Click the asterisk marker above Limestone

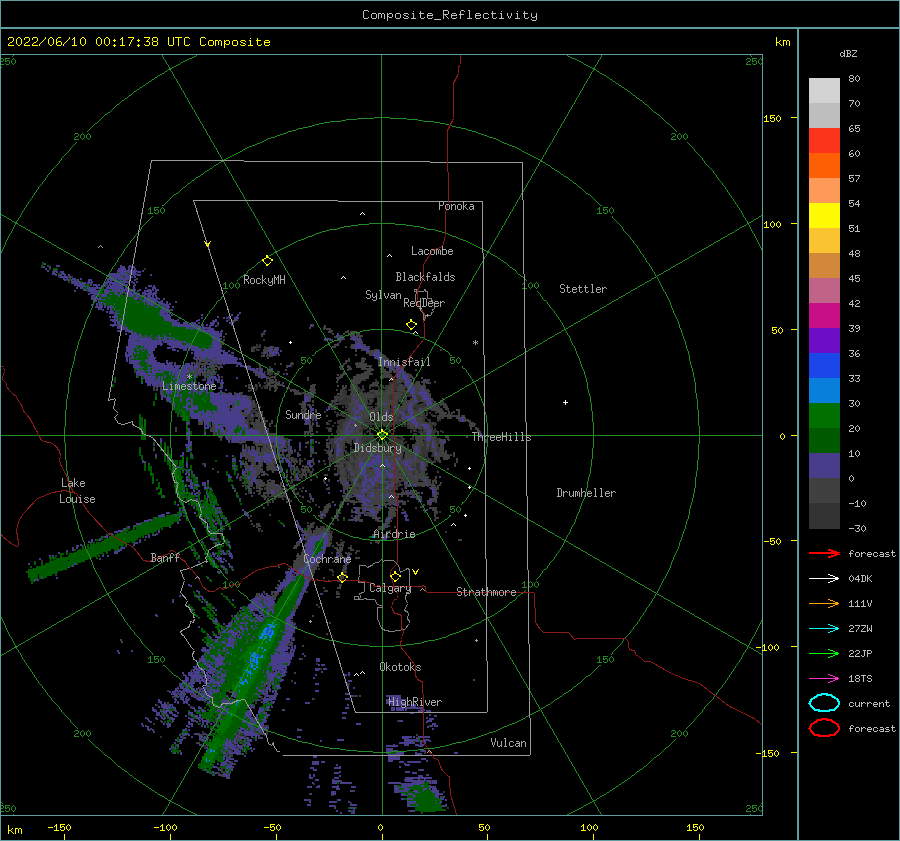[x=189, y=377]
